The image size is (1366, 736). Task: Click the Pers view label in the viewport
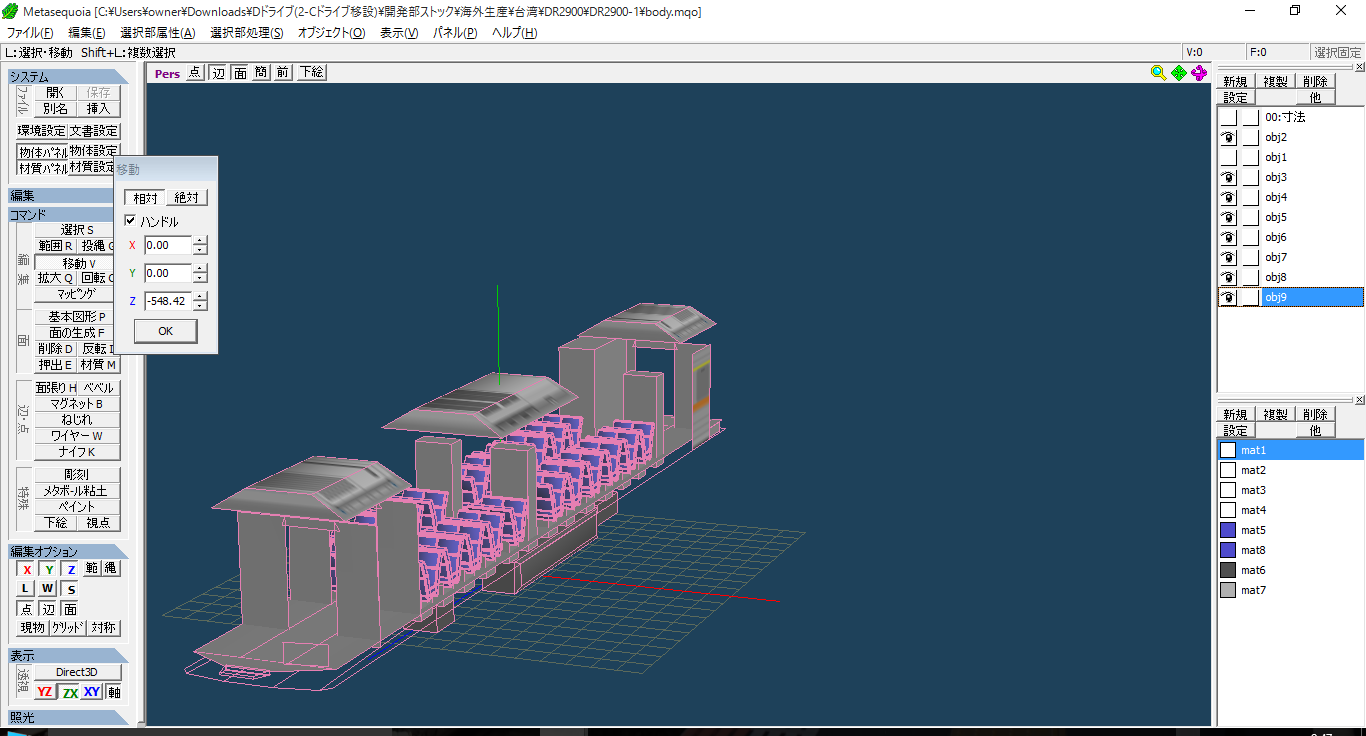pos(168,73)
